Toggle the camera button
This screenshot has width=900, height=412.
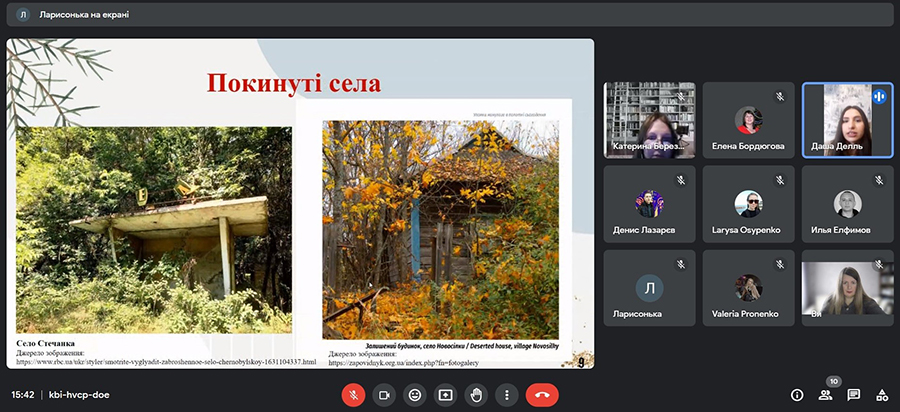(x=384, y=395)
